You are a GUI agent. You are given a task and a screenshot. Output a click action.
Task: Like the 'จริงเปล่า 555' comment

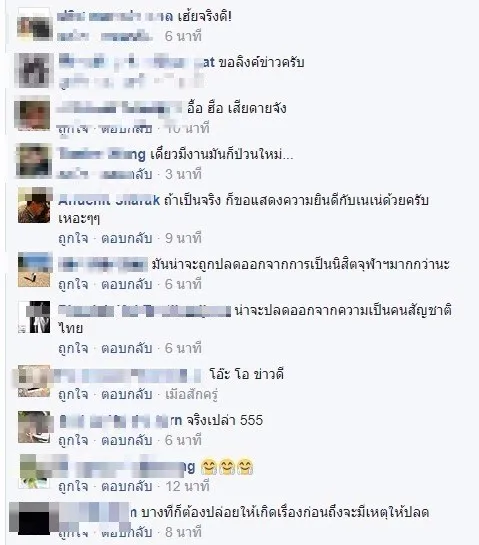tap(73, 440)
